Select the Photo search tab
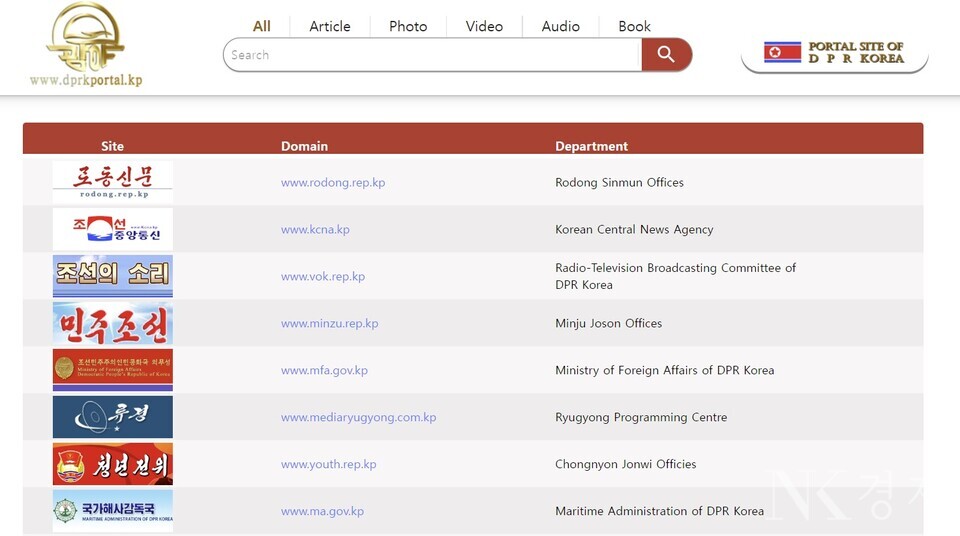 [408, 26]
